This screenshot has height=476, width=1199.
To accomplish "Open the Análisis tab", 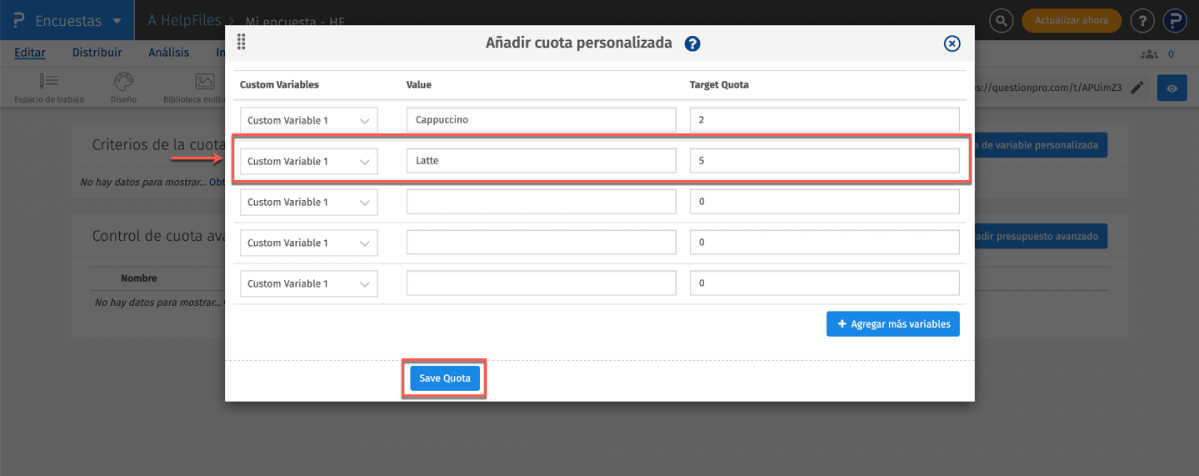I will 169,53.
